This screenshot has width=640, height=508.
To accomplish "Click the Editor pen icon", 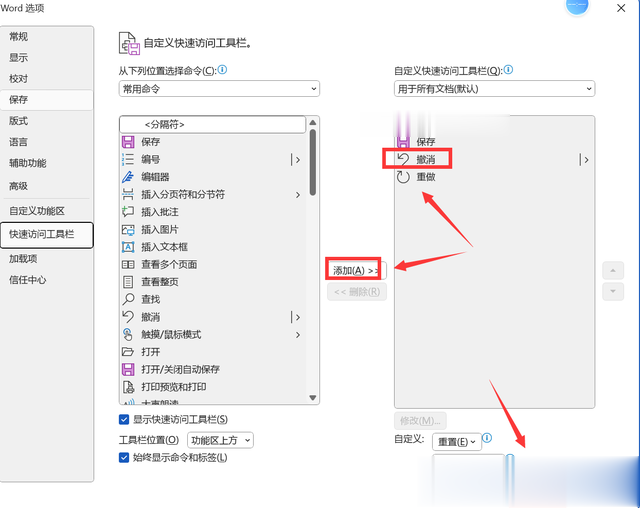I will pos(128,177).
